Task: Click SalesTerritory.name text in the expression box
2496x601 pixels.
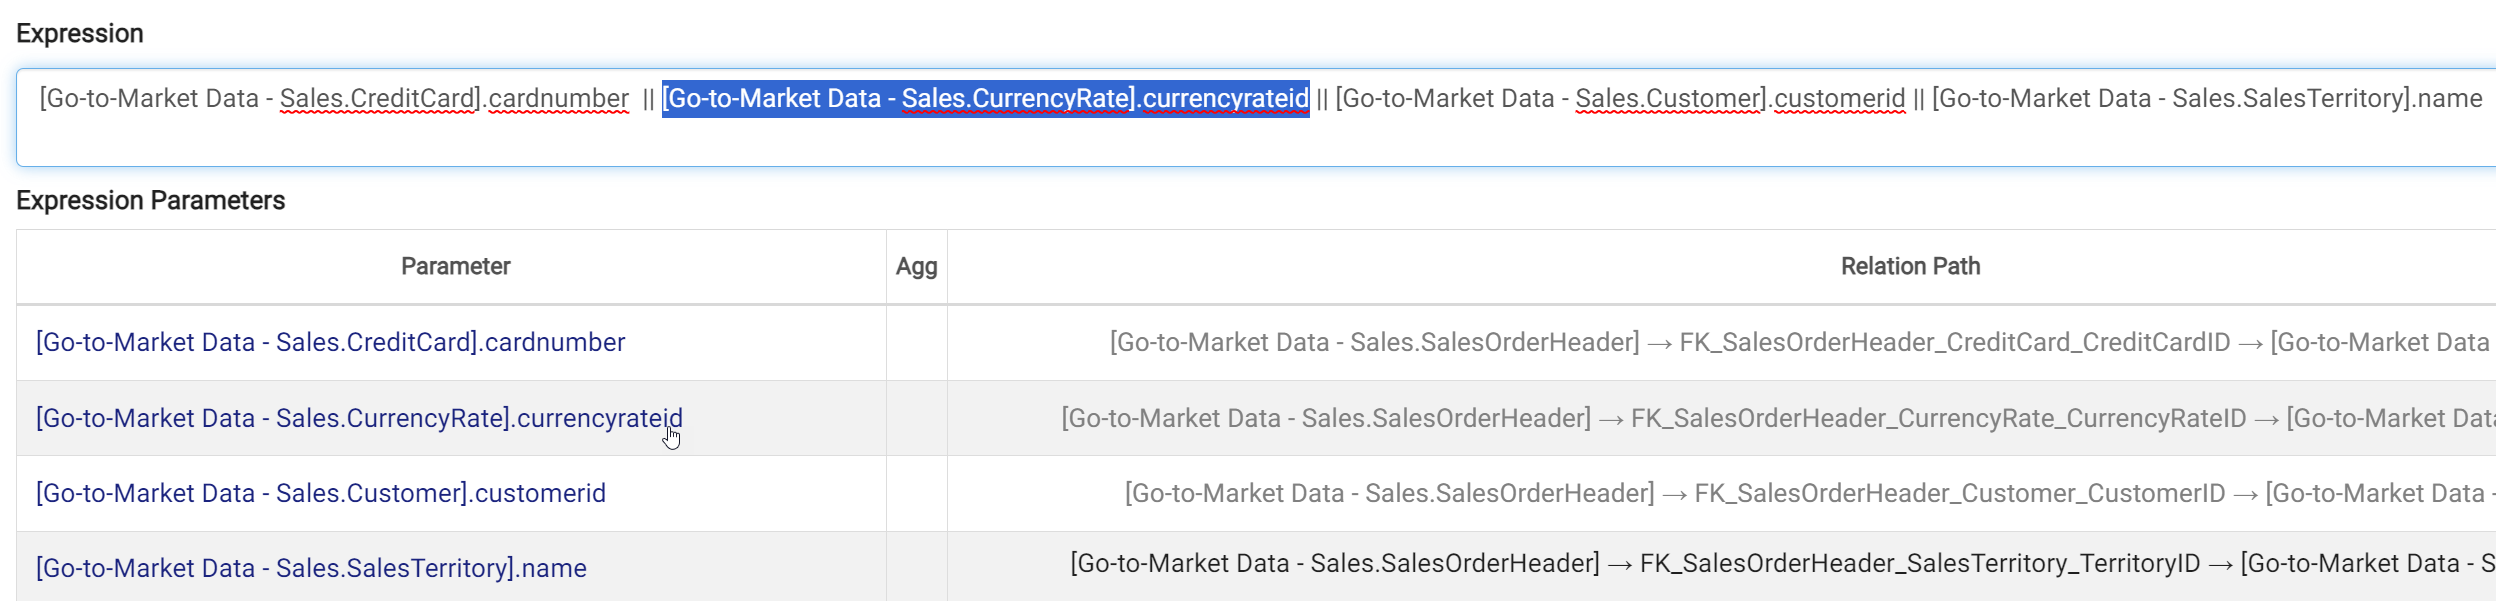Action: point(2206,99)
